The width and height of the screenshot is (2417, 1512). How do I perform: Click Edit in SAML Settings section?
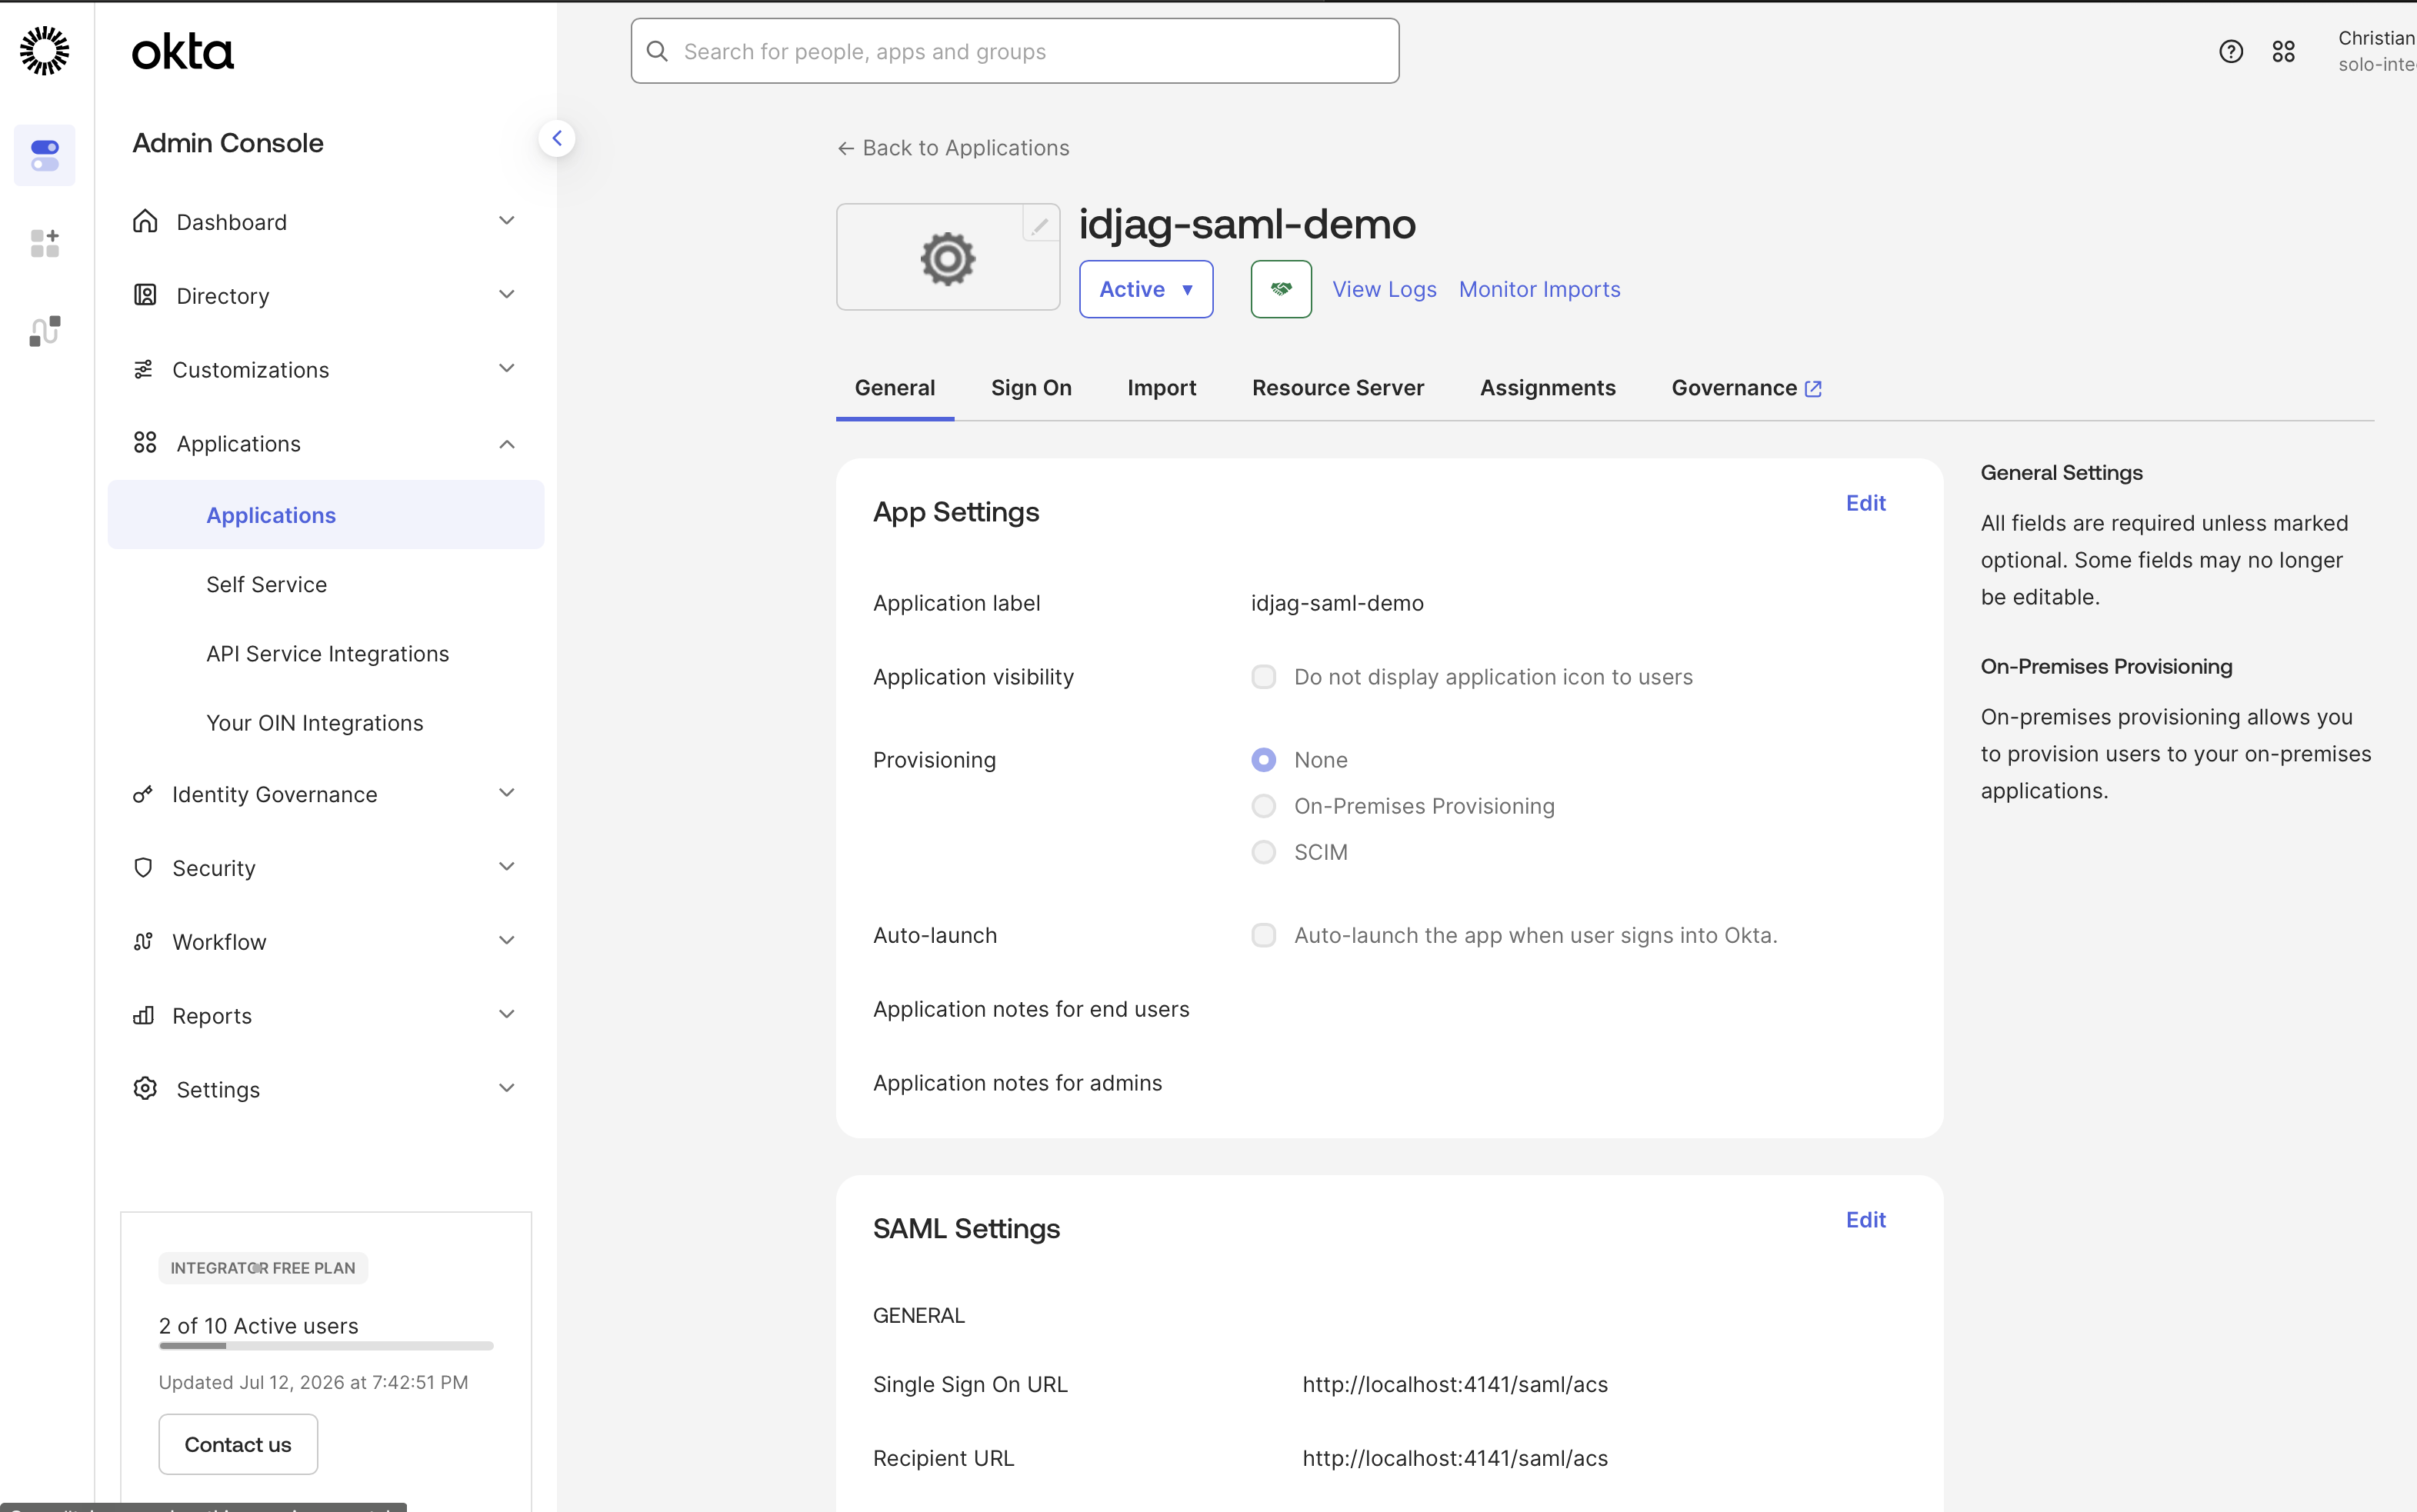tap(1865, 1220)
